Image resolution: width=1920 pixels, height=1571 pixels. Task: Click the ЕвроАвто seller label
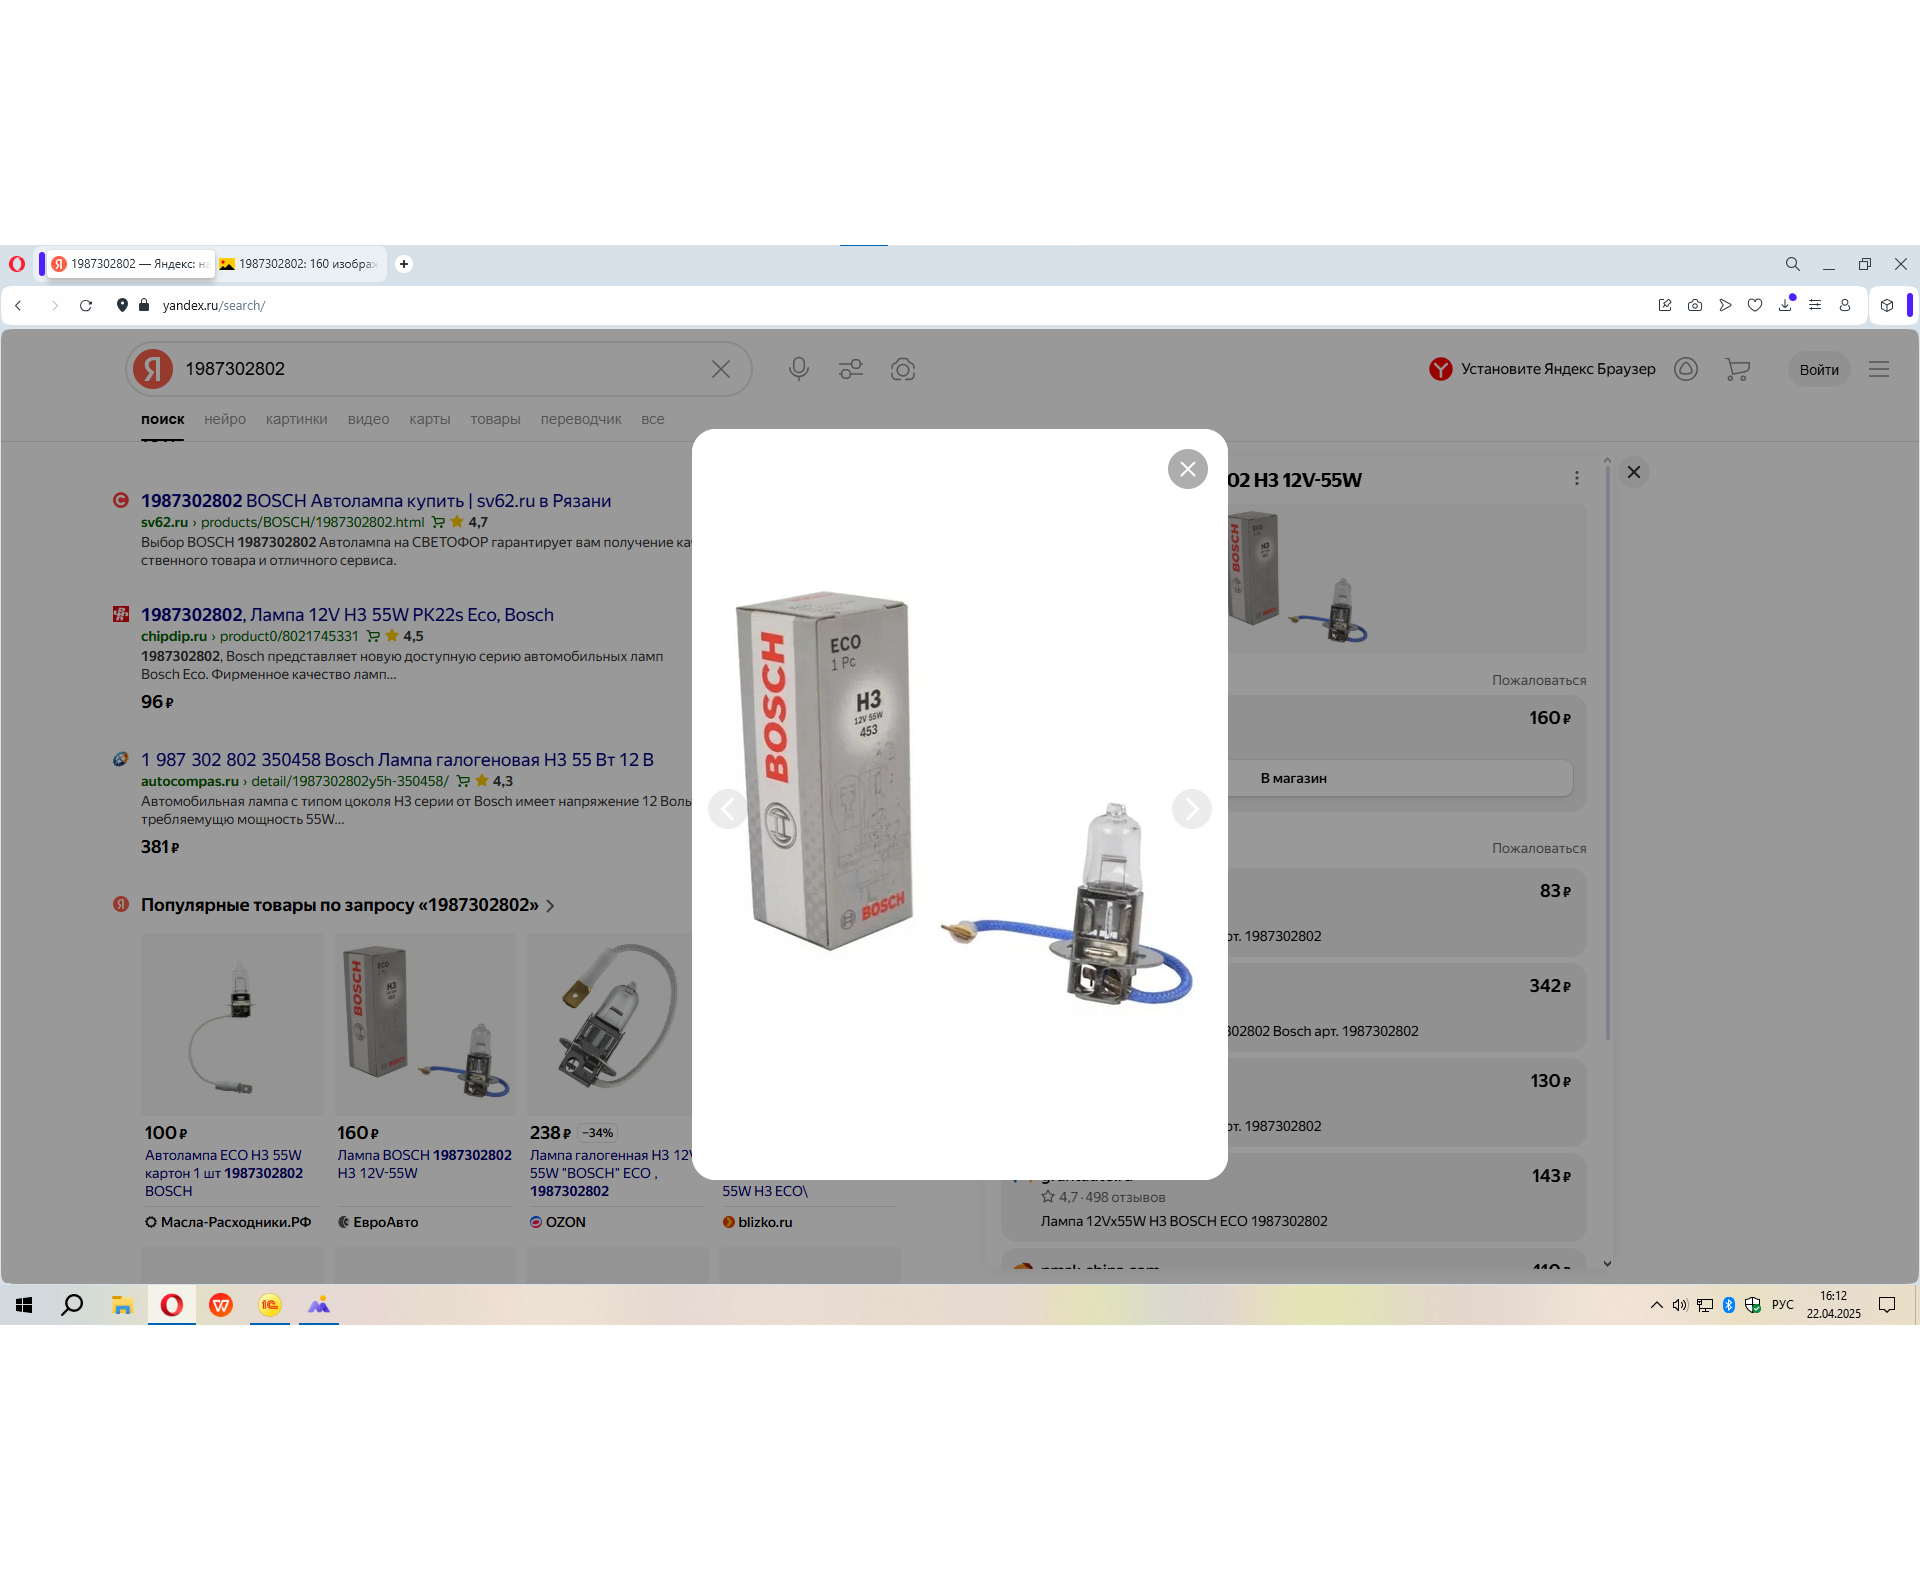378,1222
